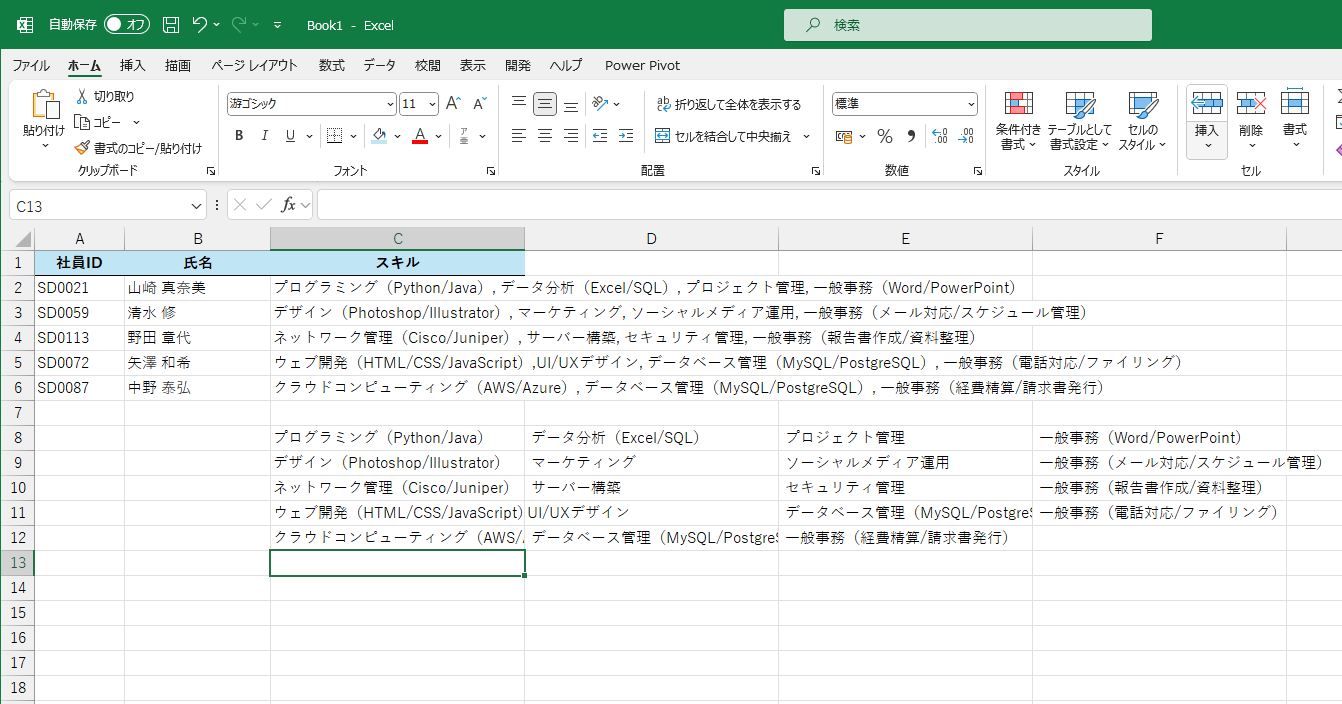Open the number format dropdown (標準)
1342x704 pixels.
[970, 103]
